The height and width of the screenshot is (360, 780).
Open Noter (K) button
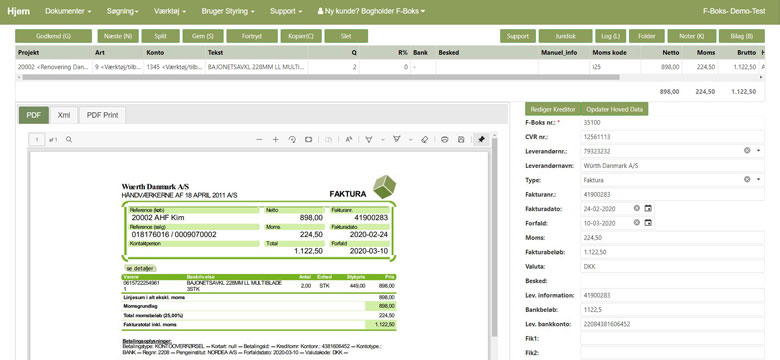(x=692, y=36)
